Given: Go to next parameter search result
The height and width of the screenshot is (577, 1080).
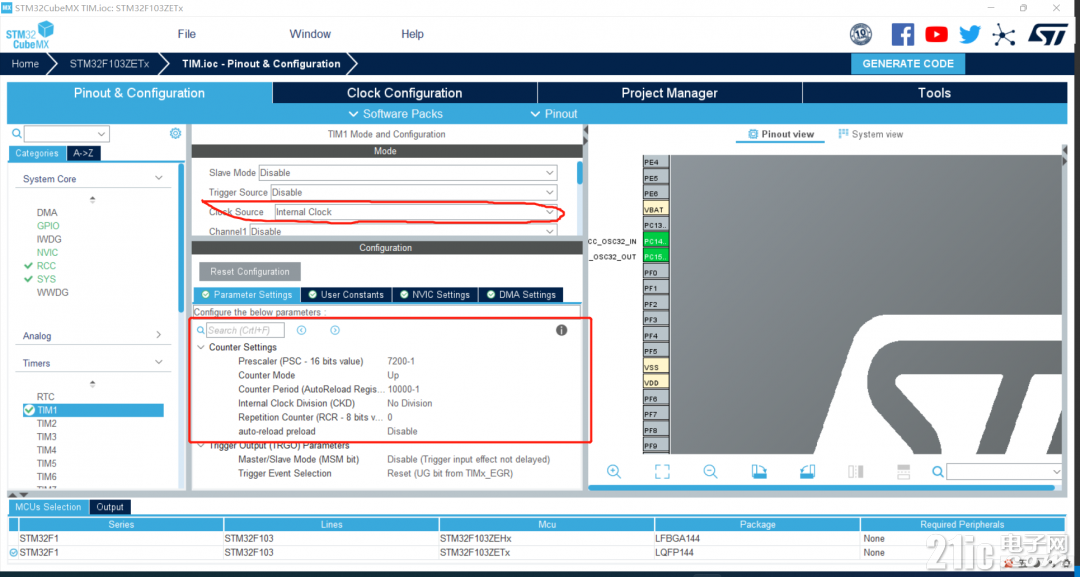Looking at the screenshot, I should point(335,331).
